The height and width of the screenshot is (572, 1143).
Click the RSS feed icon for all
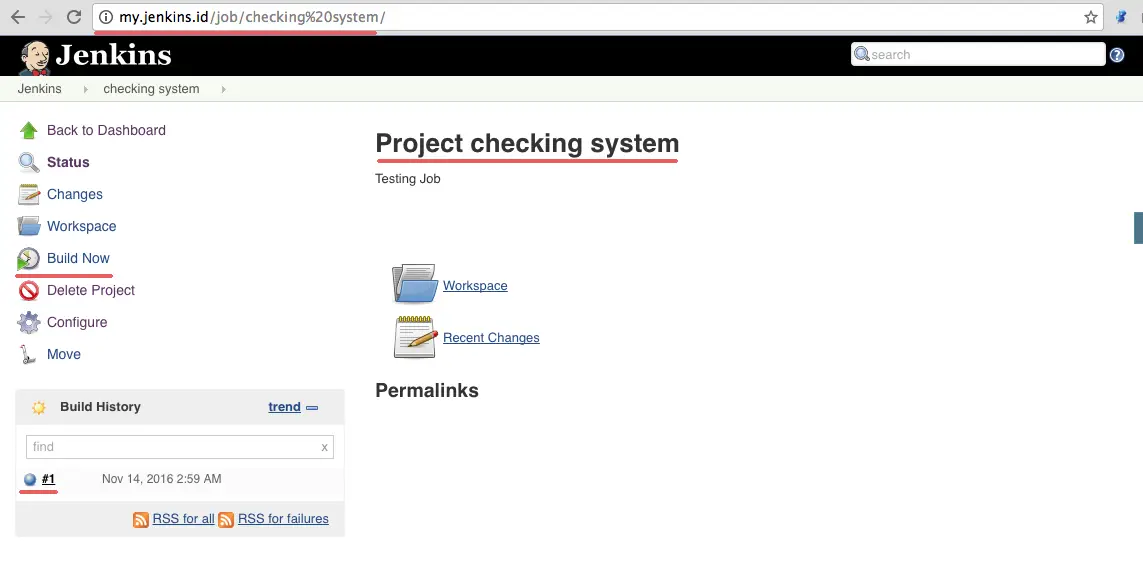pos(141,520)
